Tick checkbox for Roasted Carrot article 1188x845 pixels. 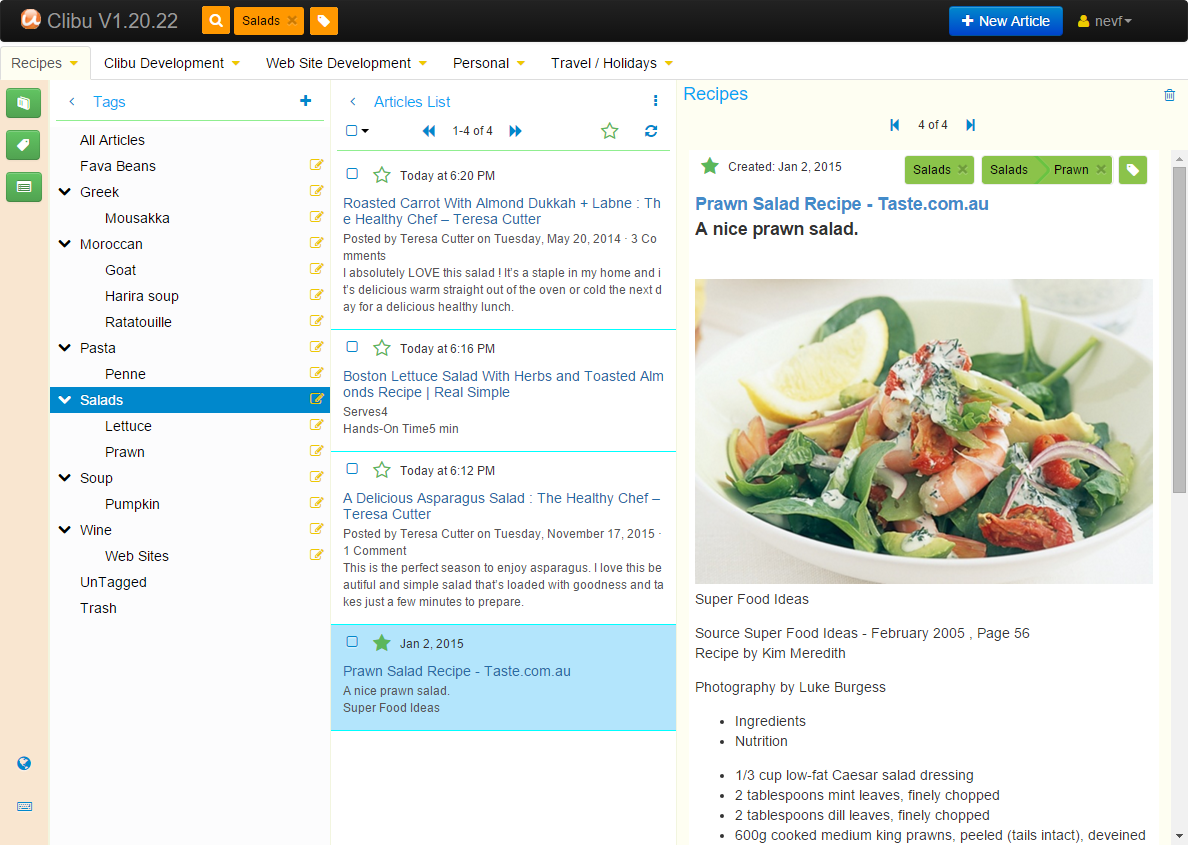tap(352, 174)
